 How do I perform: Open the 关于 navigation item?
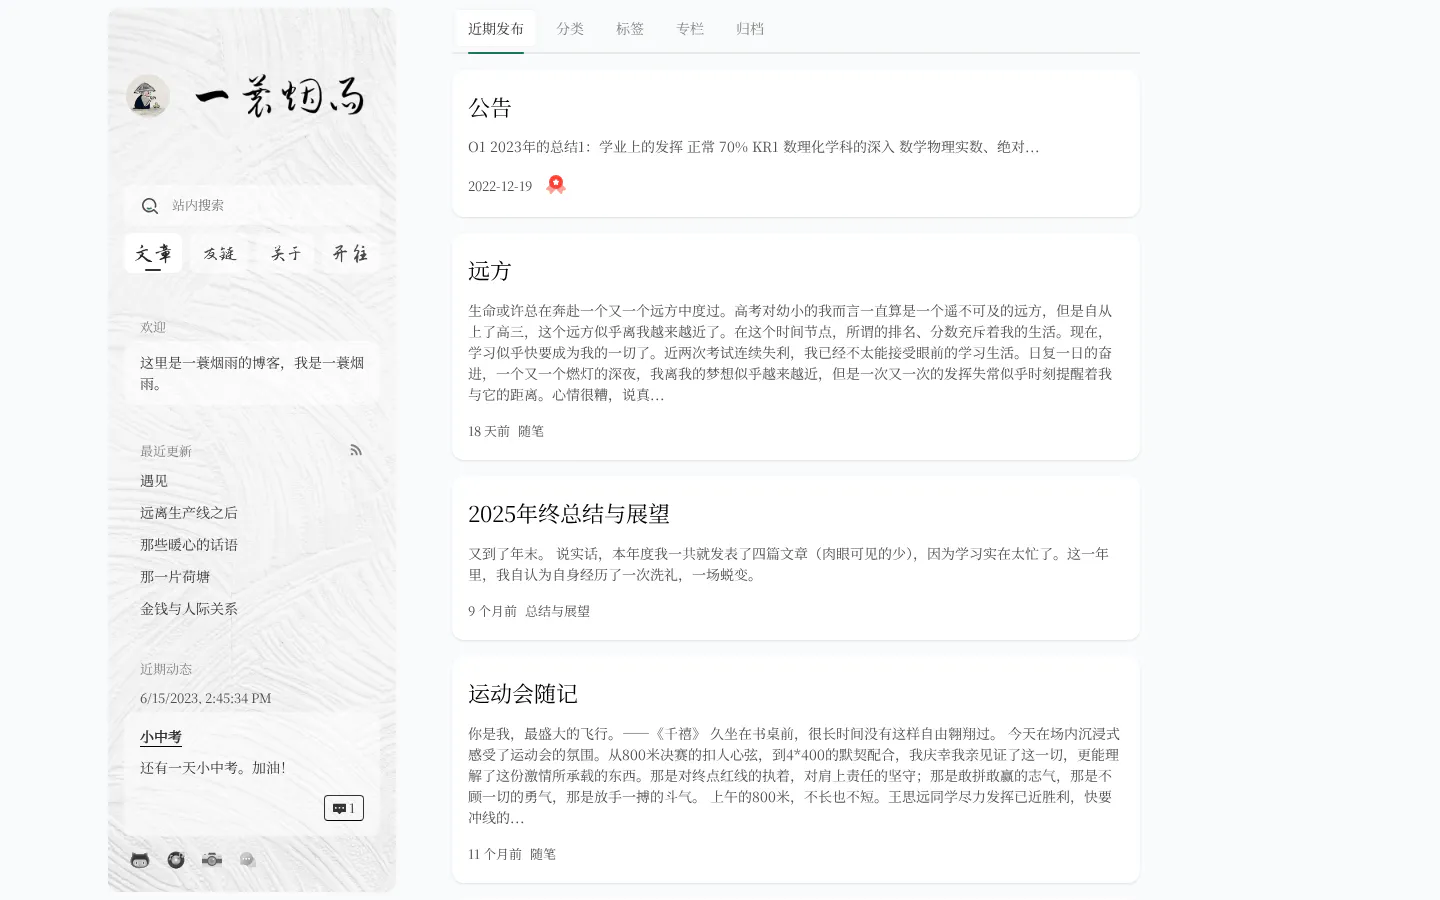pos(285,253)
